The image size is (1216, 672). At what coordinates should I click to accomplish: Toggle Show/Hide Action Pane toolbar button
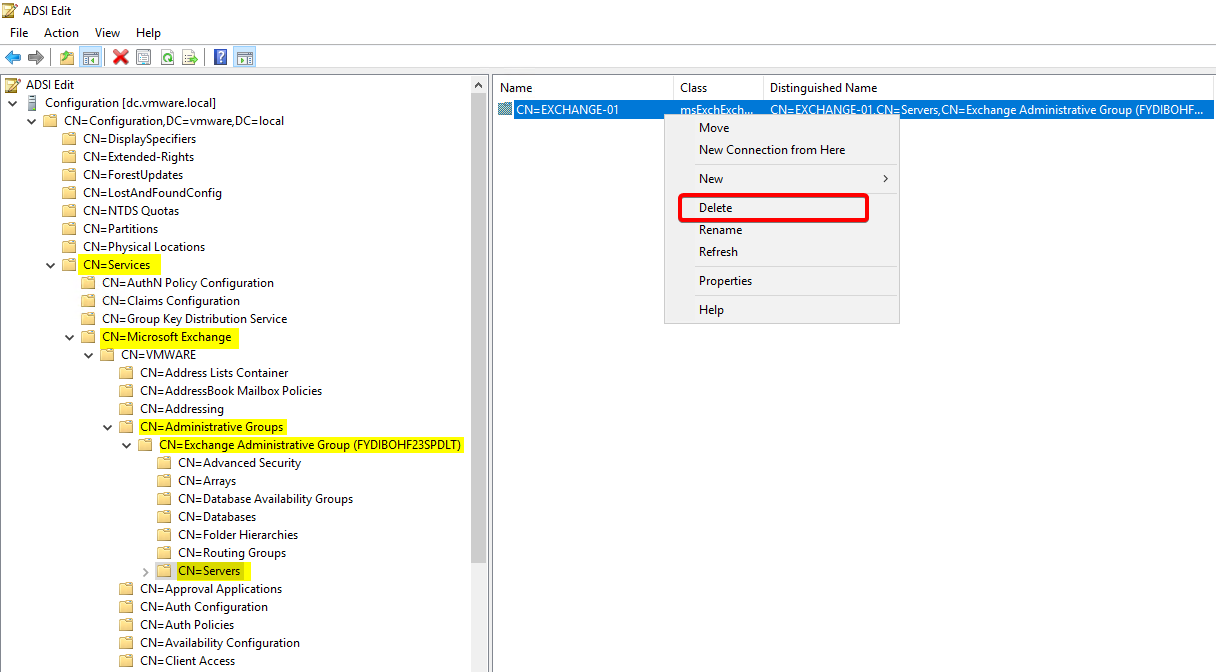244,57
